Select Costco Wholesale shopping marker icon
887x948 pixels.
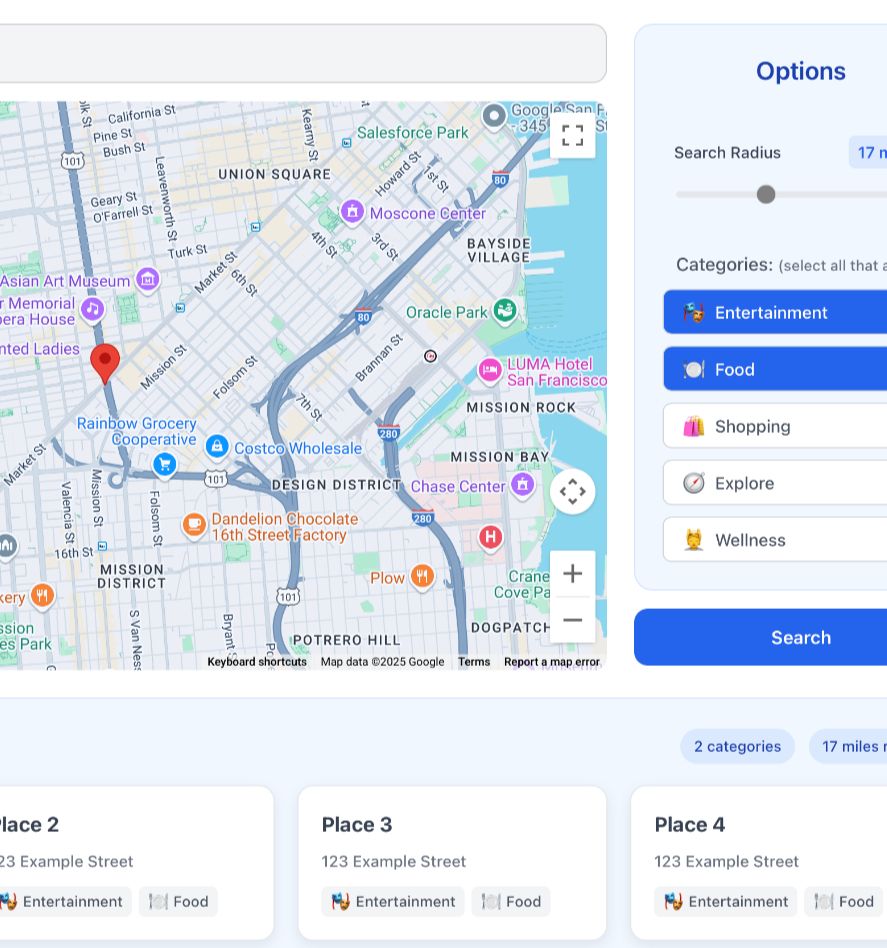[217, 447]
